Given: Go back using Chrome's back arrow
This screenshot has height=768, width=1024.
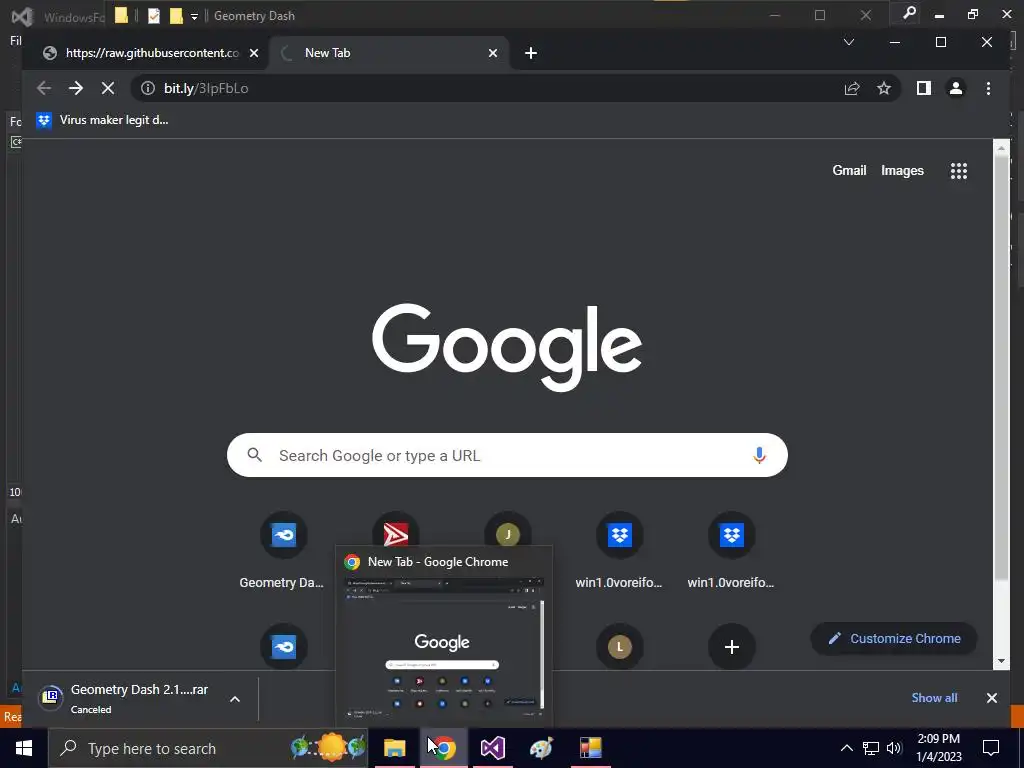Looking at the screenshot, I should pos(44,88).
